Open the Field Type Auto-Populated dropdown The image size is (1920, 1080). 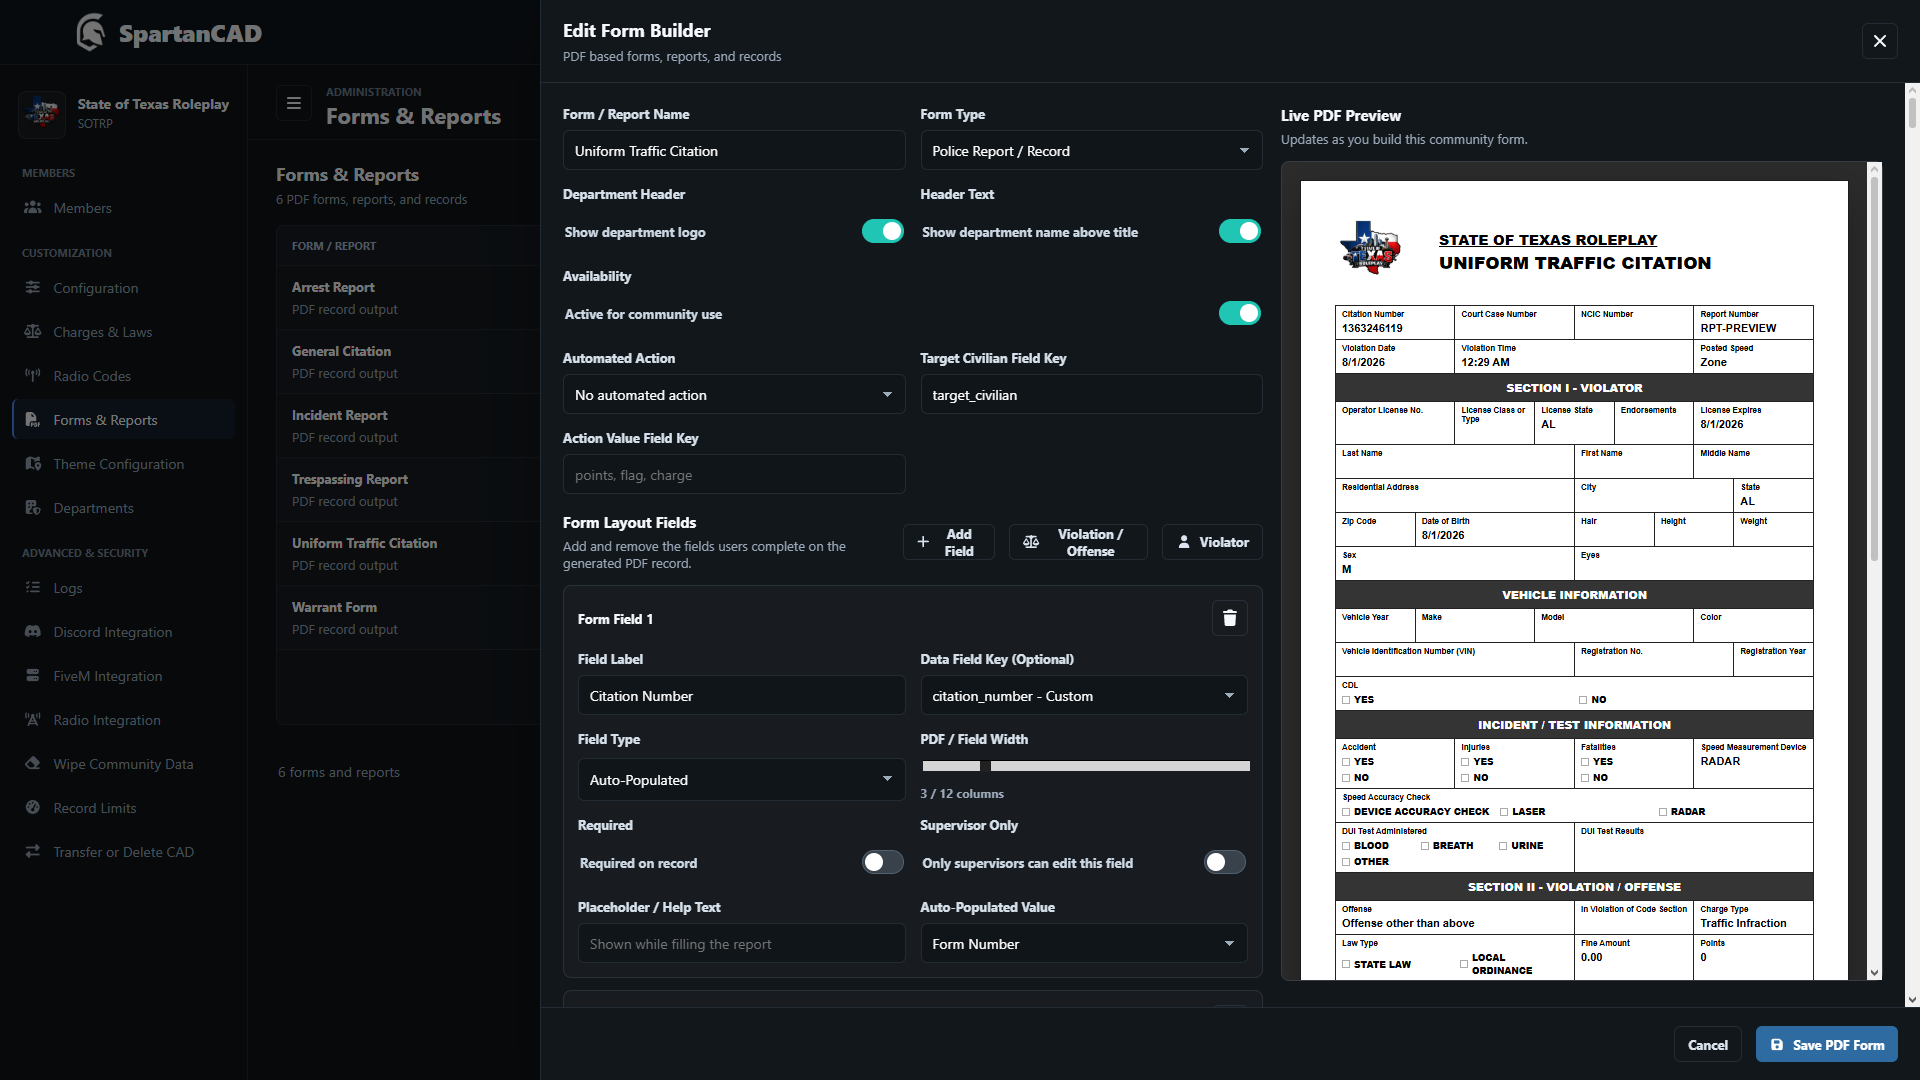[741, 780]
